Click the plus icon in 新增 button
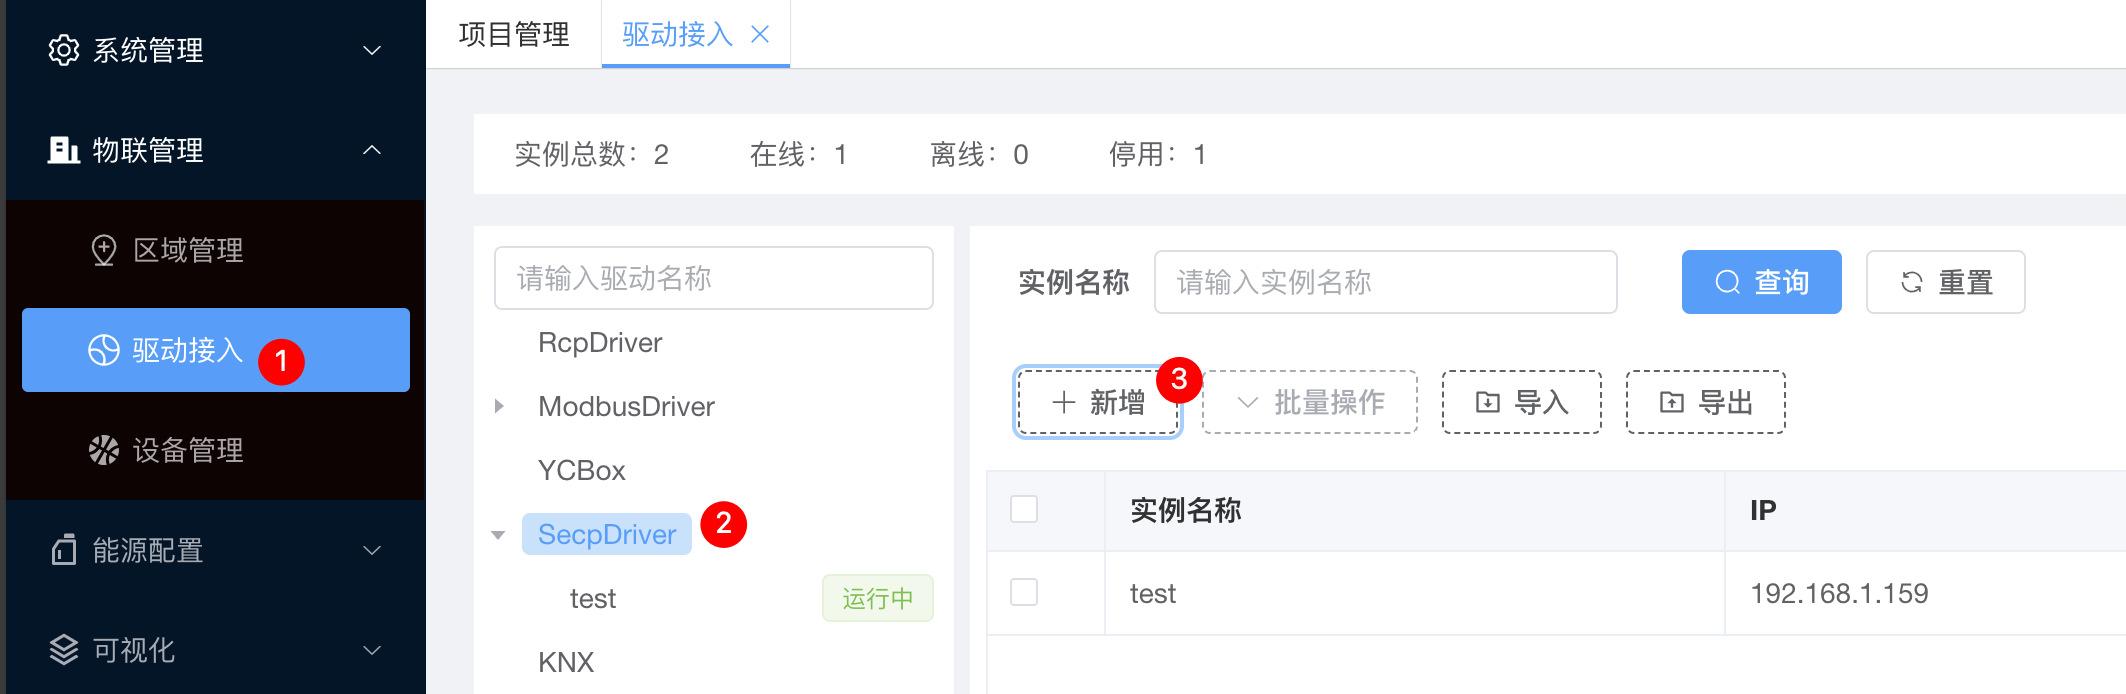 (1064, 402)
